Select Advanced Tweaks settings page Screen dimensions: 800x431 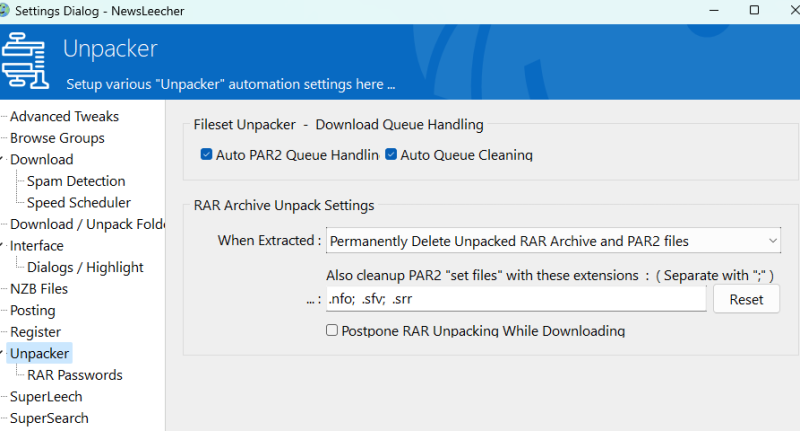pyautogui.click(x=64, y=117)
